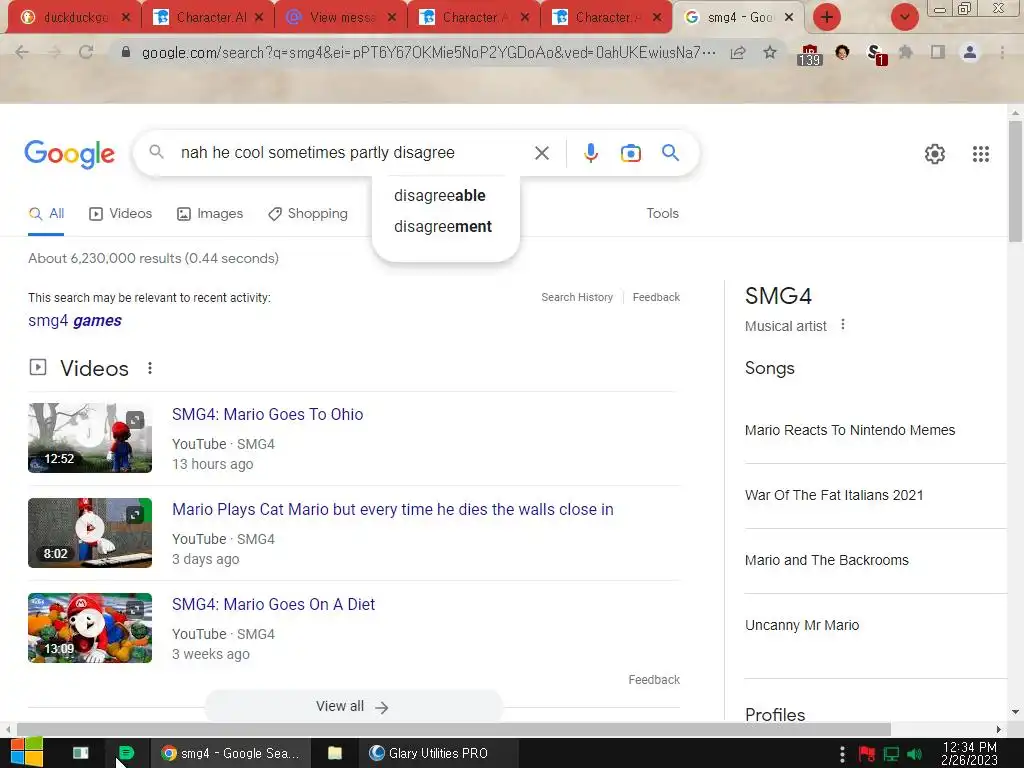Bookmark this page with the star icon

(770, 52)
